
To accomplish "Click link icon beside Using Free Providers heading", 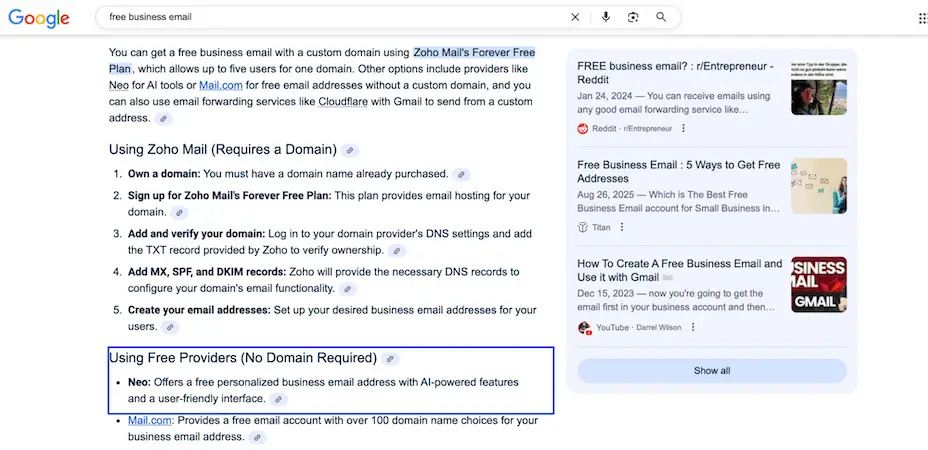I will (x=390, y=359).
